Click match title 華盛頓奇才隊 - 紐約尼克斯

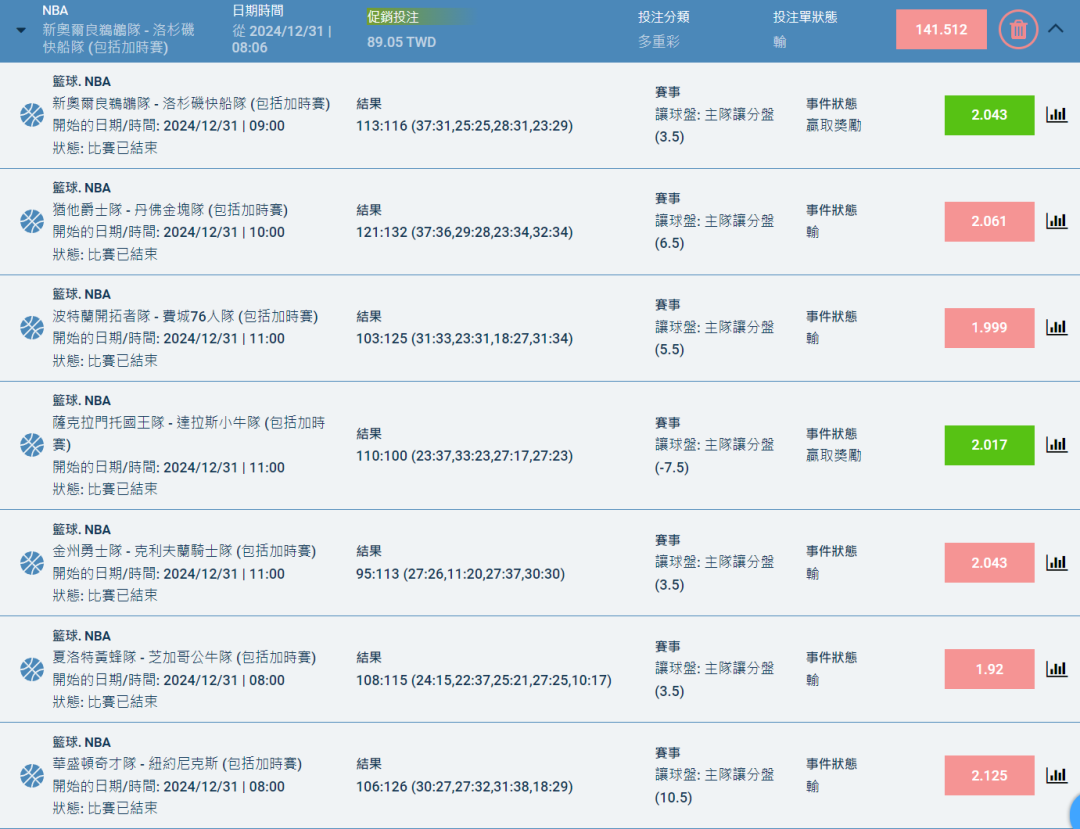pos(177,764)
